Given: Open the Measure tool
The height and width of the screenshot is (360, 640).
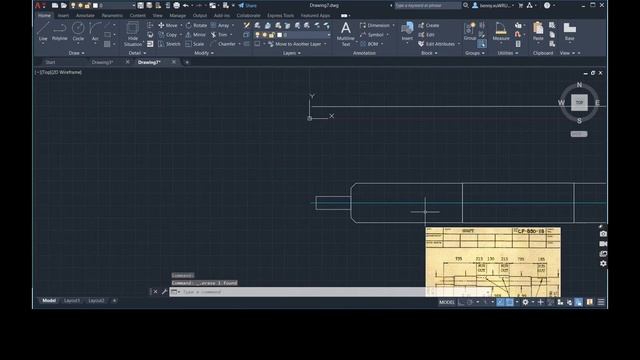Looking at the screenshot, I should coord(501,31).
